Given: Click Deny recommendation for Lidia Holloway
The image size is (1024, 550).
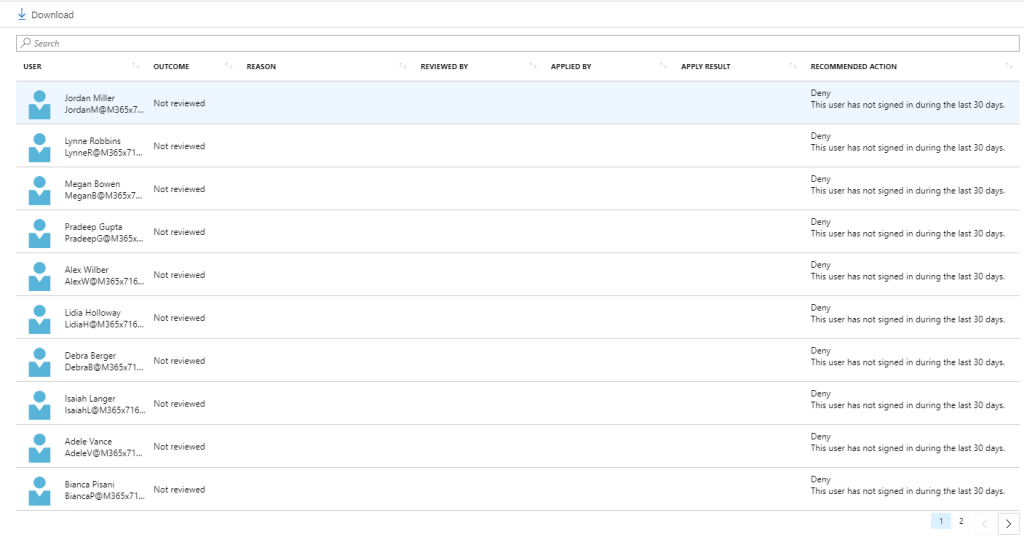Looking at the screenshot, I should tap(820, 308).
